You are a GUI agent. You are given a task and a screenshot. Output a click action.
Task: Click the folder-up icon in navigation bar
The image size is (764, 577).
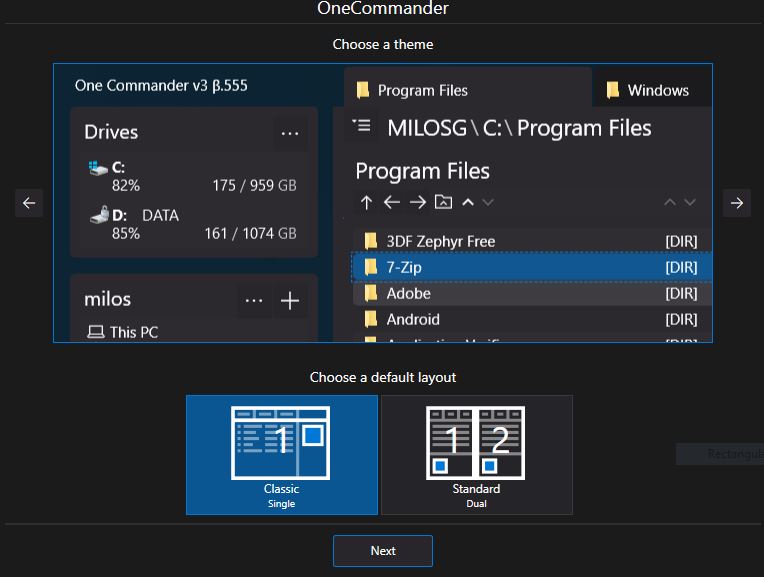click(x=443, y=202)
